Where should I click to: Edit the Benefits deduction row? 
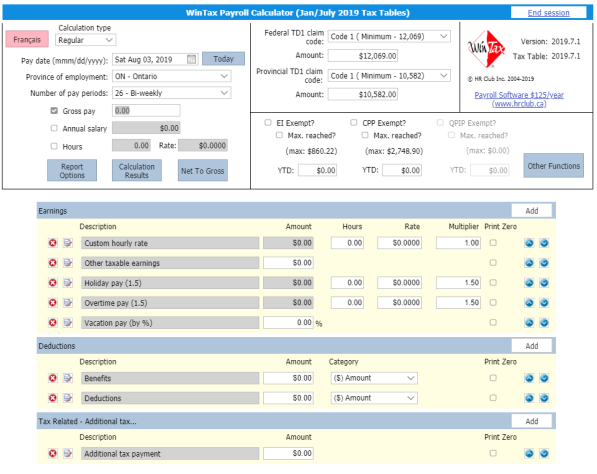point(68,378)
